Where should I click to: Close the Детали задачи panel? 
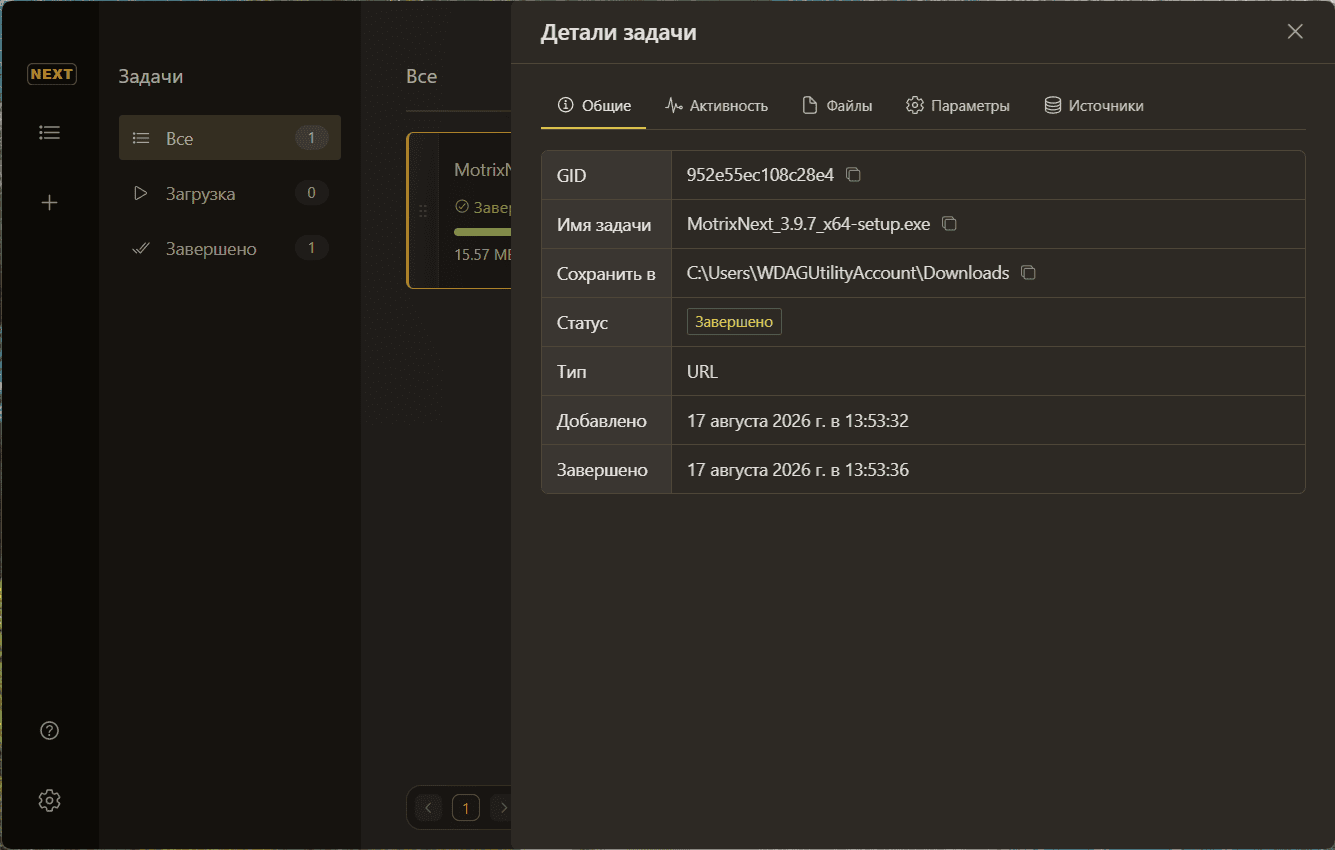(1295, 32)
